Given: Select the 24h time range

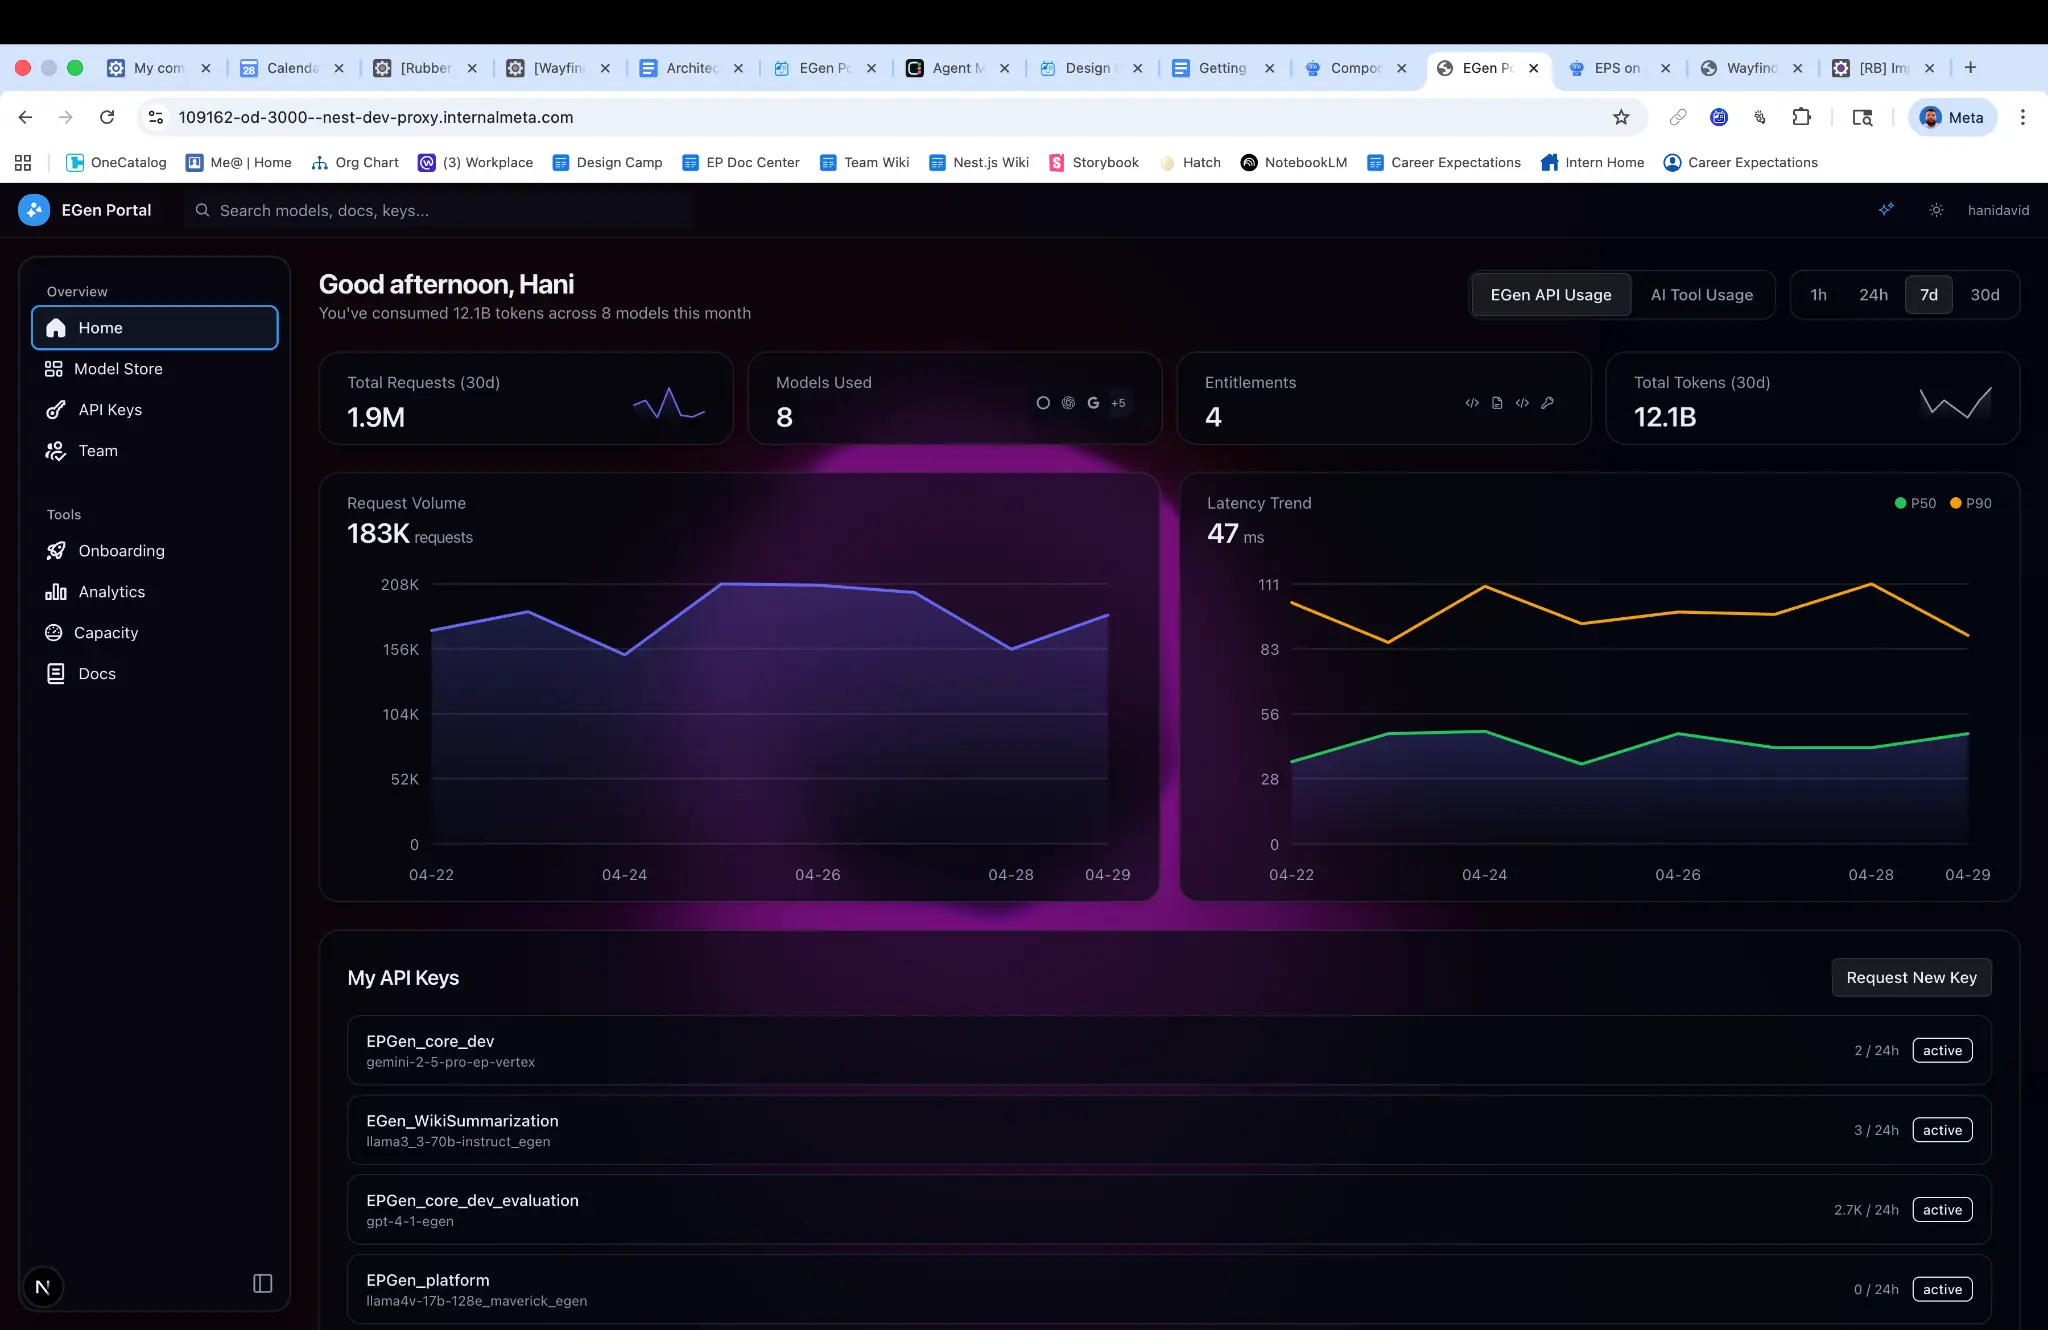Looking at the screenshot, I should (1873, 295).
